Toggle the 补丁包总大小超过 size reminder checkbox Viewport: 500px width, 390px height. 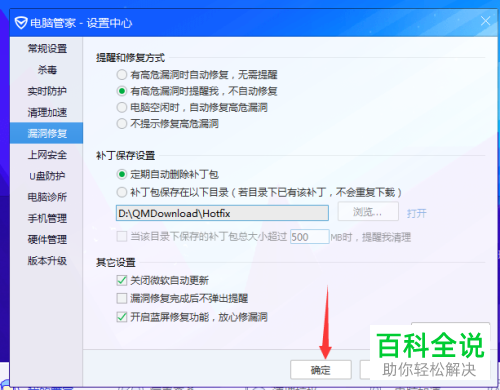pyautogui.click(x=122, y=237)
